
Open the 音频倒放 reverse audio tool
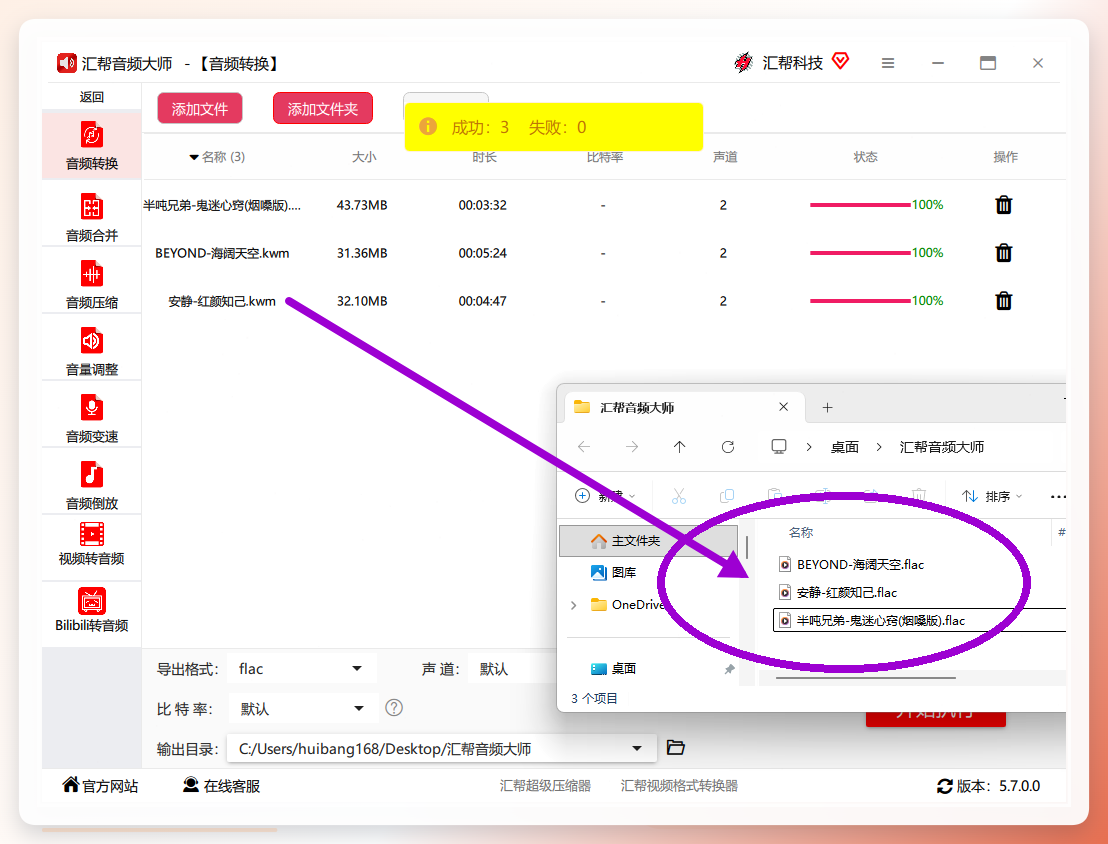(92, 486)
